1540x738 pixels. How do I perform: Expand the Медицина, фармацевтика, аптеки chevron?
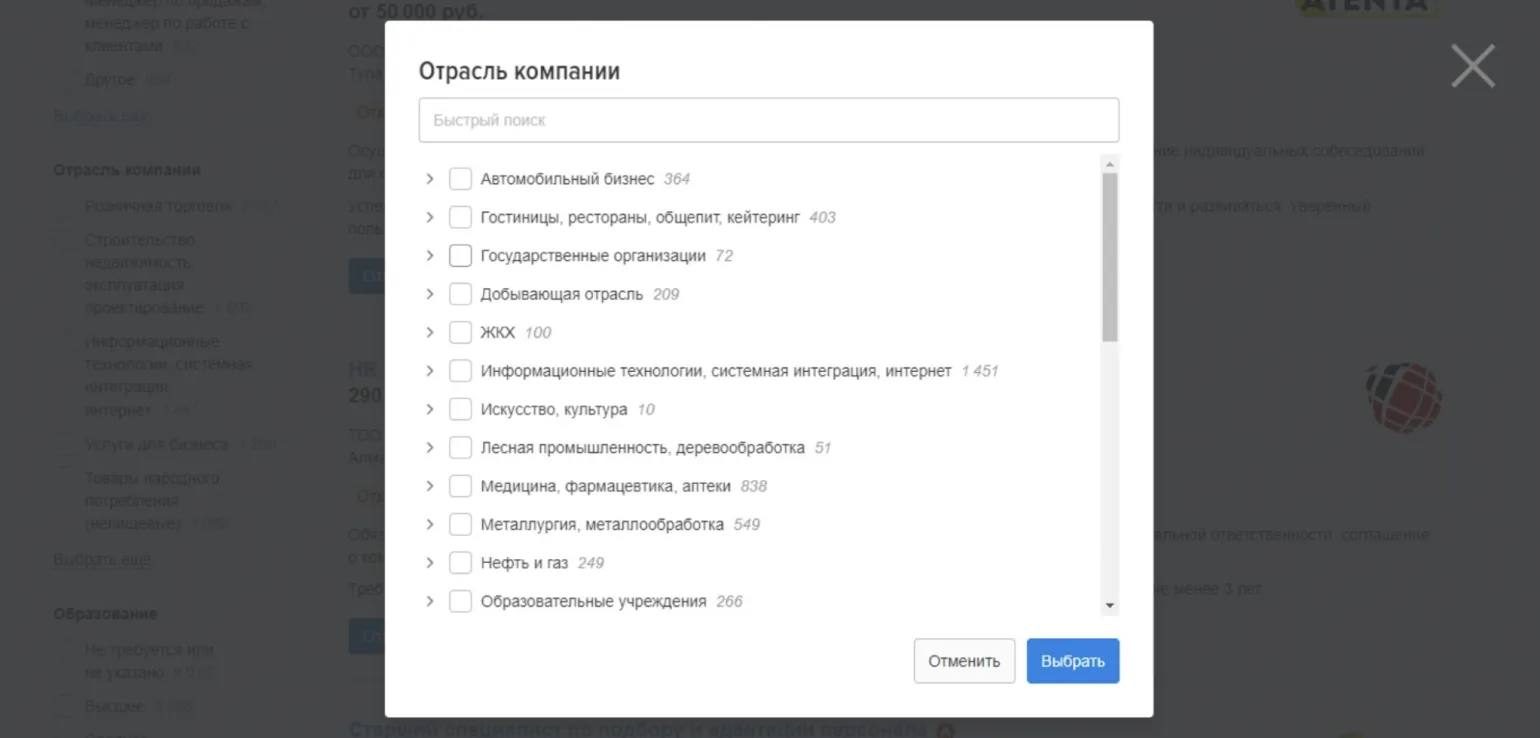[x=430, y=486]
